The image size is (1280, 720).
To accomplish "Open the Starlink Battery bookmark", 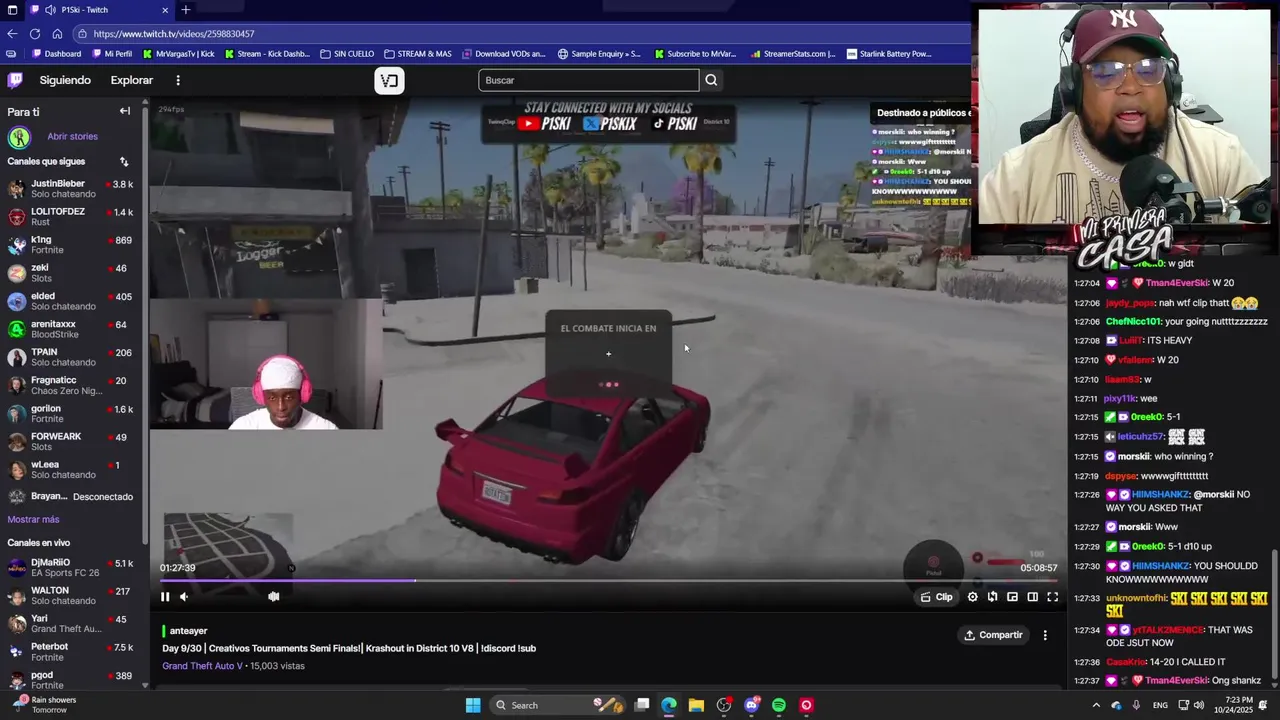I will (889, 54).
